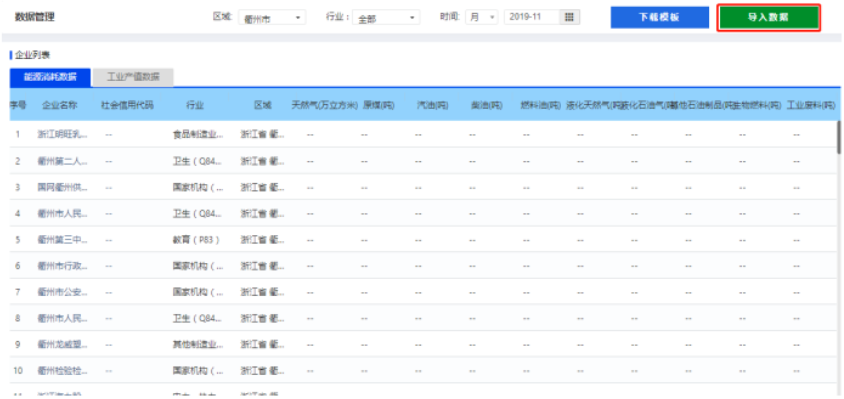Screen dimensions: 844x399
Task: Click the blue 下载模板 button
Action: tap(659, 17)
